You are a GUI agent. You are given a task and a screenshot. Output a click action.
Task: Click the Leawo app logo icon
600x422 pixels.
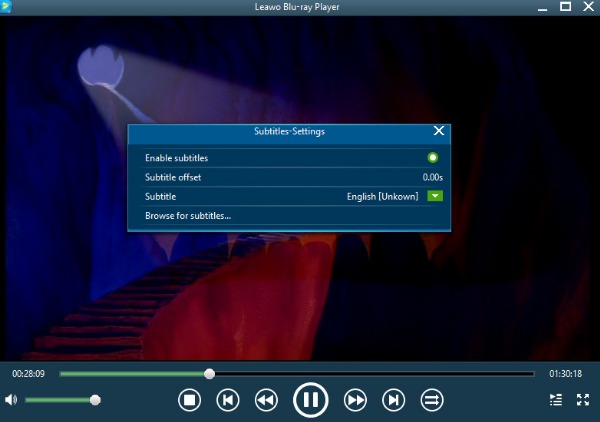click(x=5, y=7)
